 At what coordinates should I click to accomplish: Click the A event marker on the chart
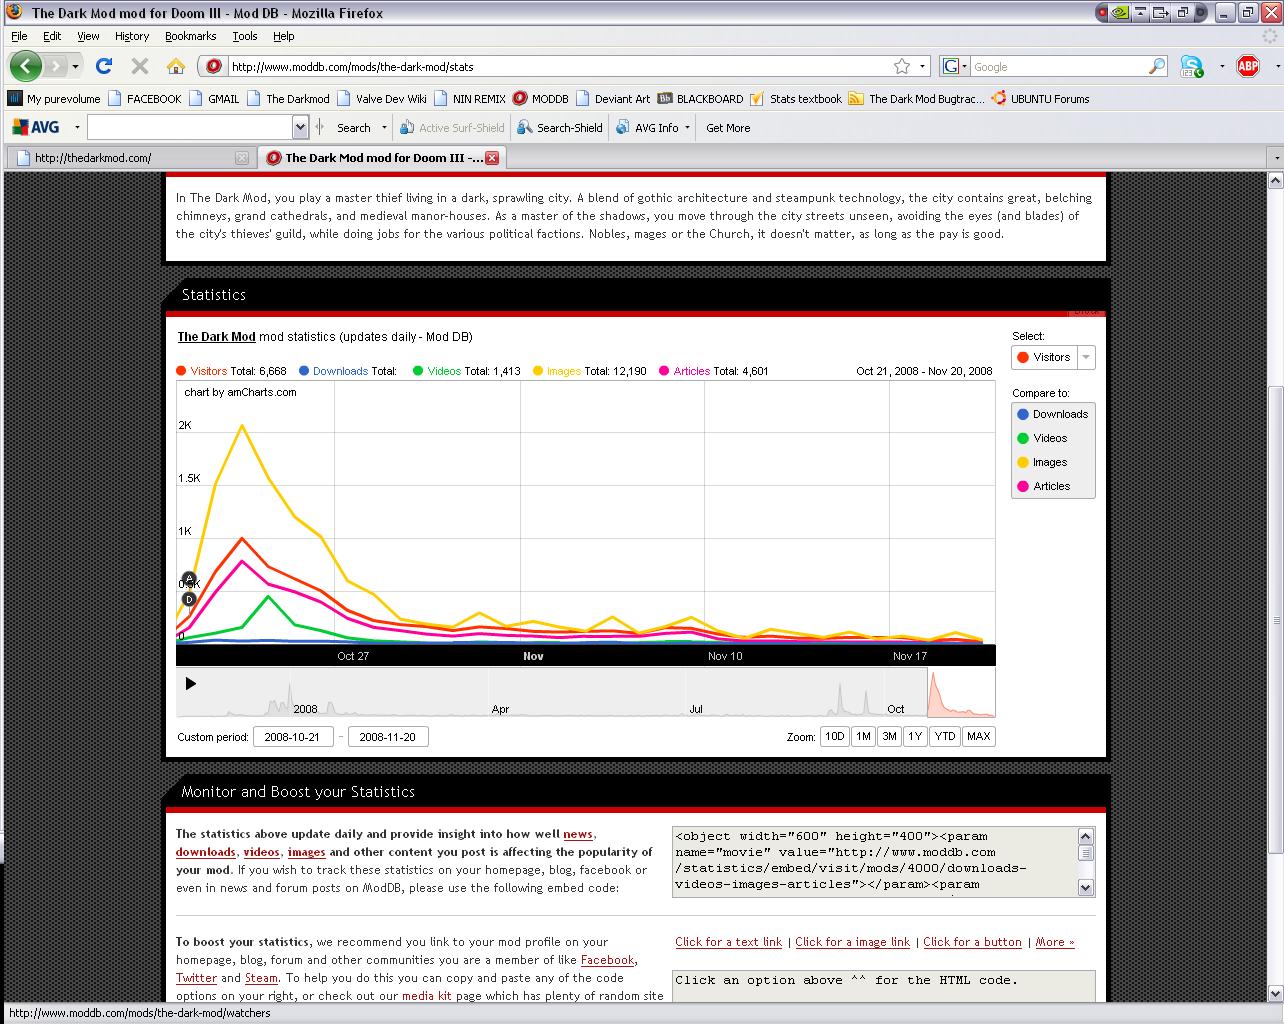coord(189,580)
